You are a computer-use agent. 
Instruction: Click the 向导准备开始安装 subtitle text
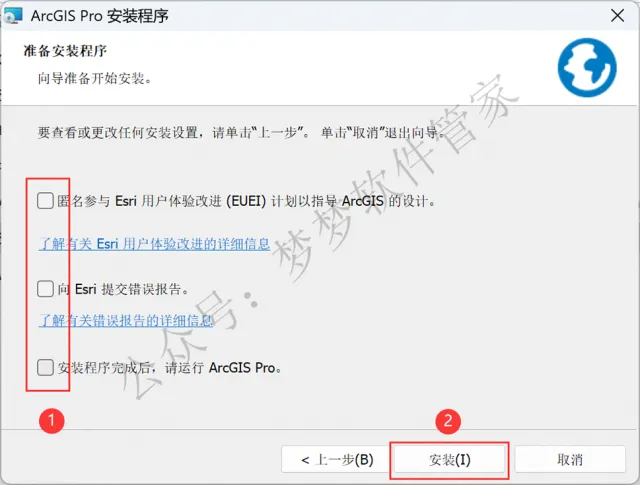coord(95,78)
